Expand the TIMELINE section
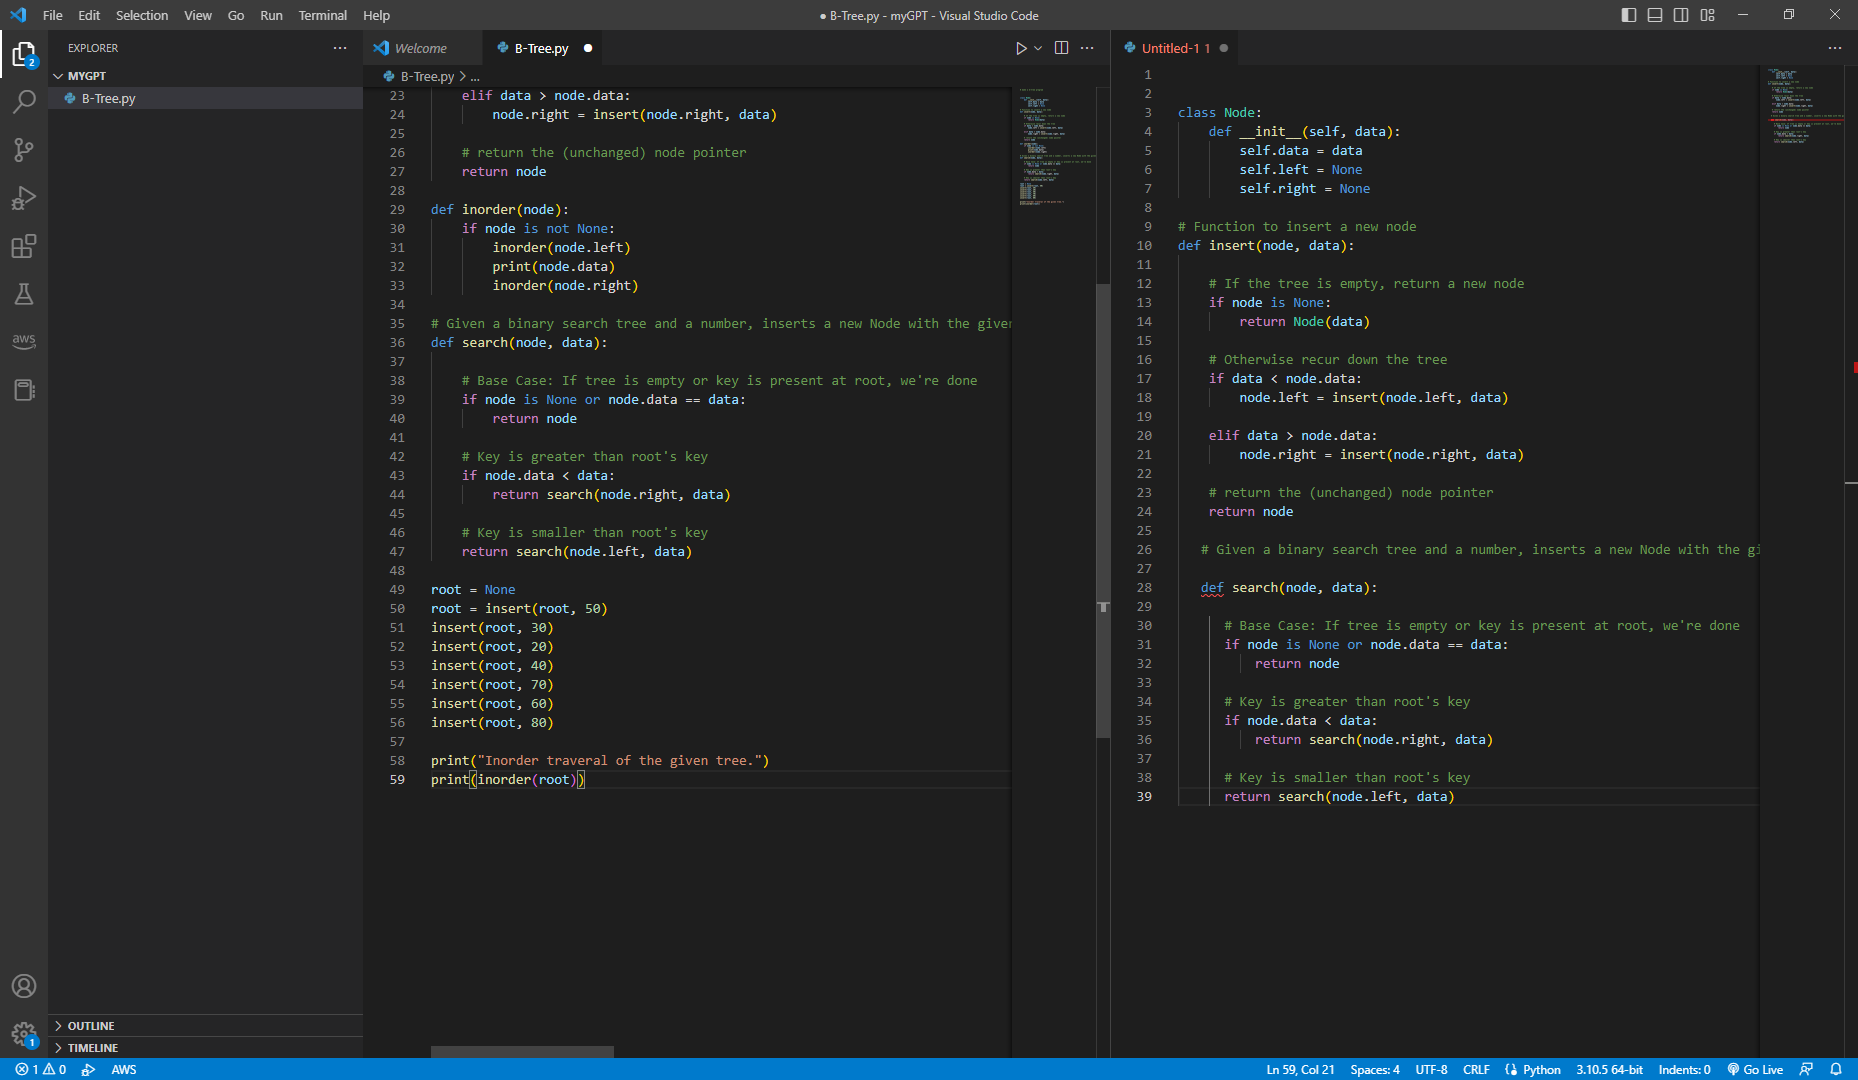The width and height of the screenshot is (1858, 1080). [x=205, y=1048]
